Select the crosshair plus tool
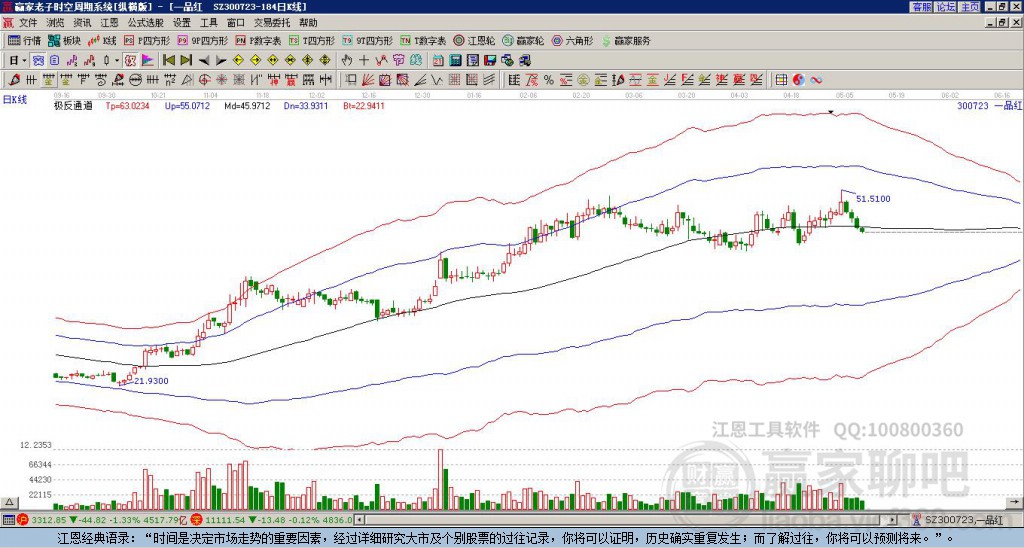The height and width of the screenshot is (548, 1024). coord(364,61)
